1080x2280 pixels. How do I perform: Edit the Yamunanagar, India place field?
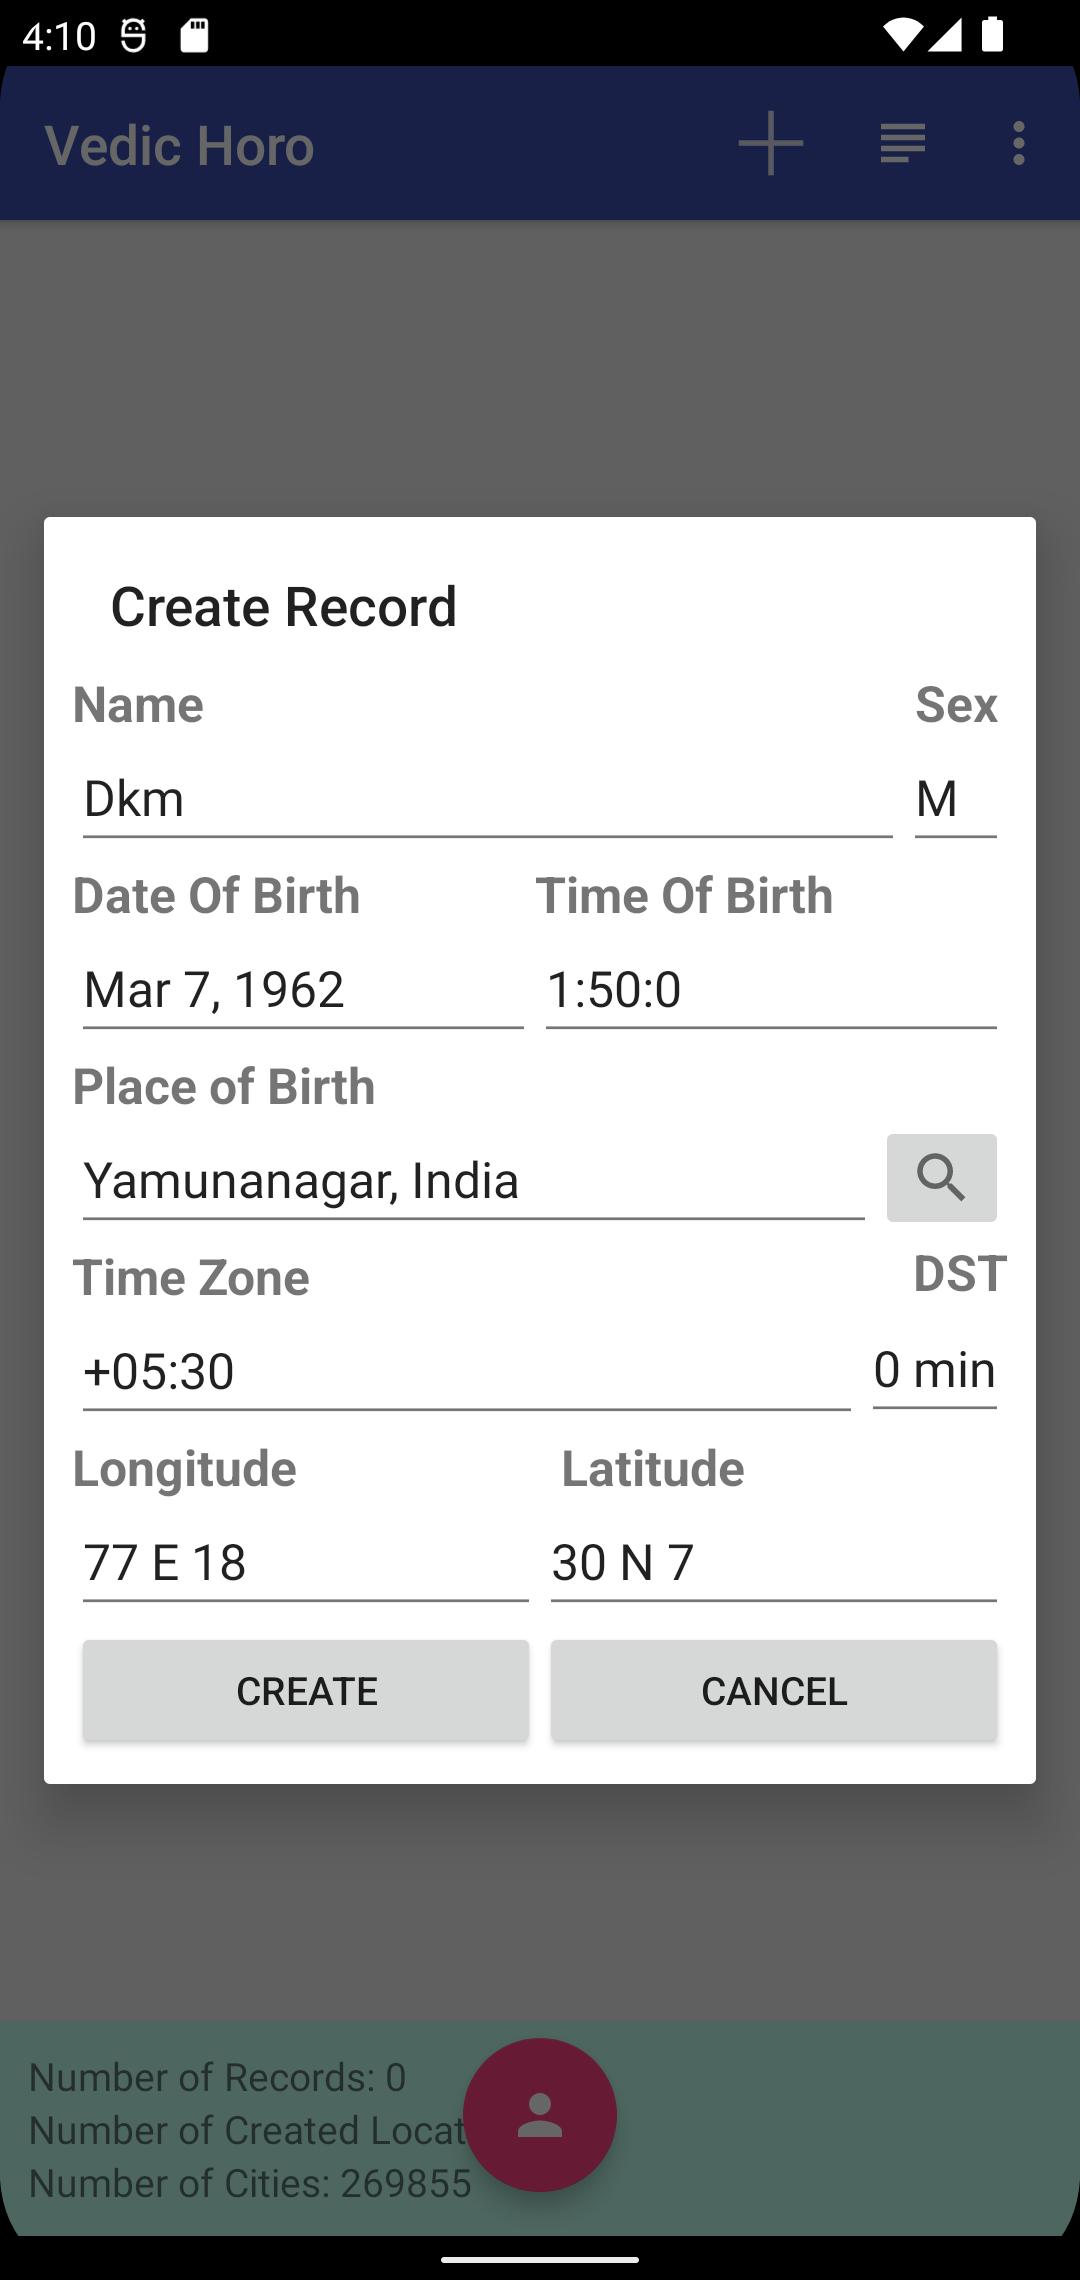point(473,1181)
